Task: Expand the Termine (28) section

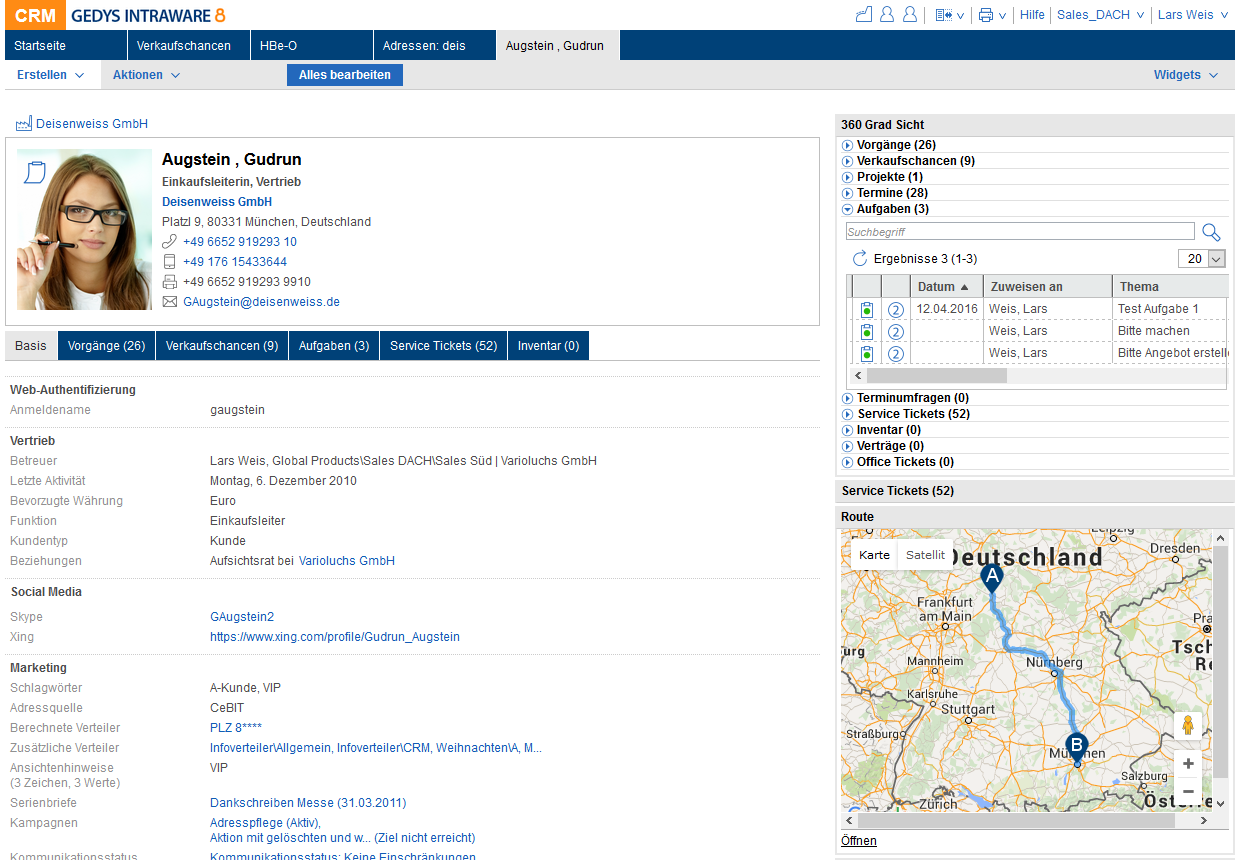Action: pyautogui.click(x=848, y=193)
